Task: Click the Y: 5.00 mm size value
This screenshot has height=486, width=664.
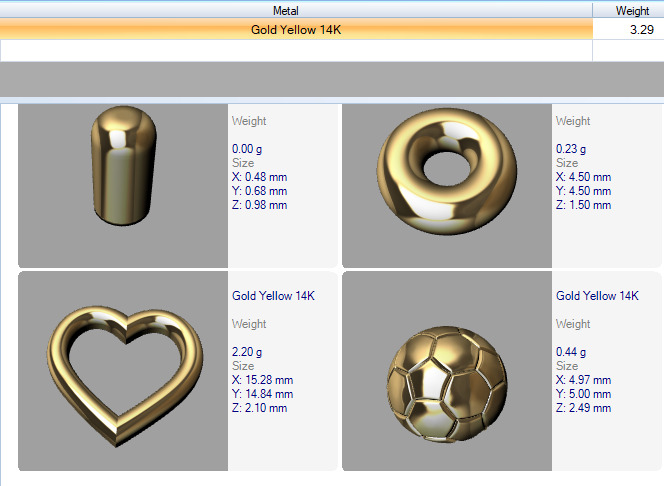Action: 584,394
